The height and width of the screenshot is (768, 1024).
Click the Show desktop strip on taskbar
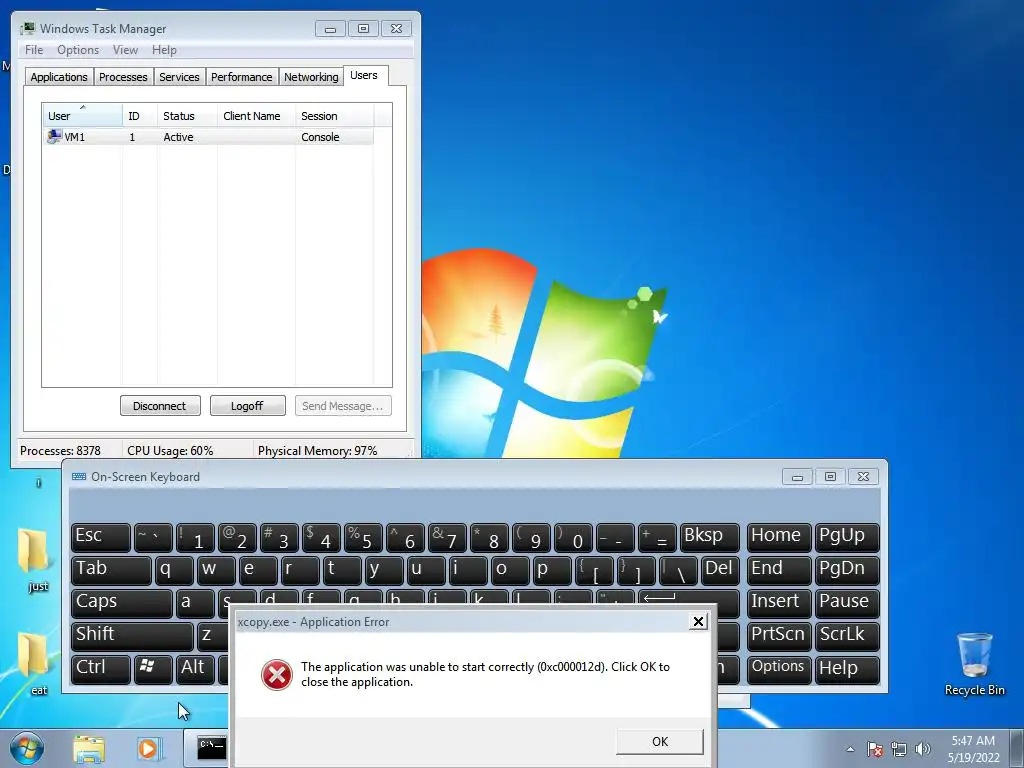(1018, 749)
